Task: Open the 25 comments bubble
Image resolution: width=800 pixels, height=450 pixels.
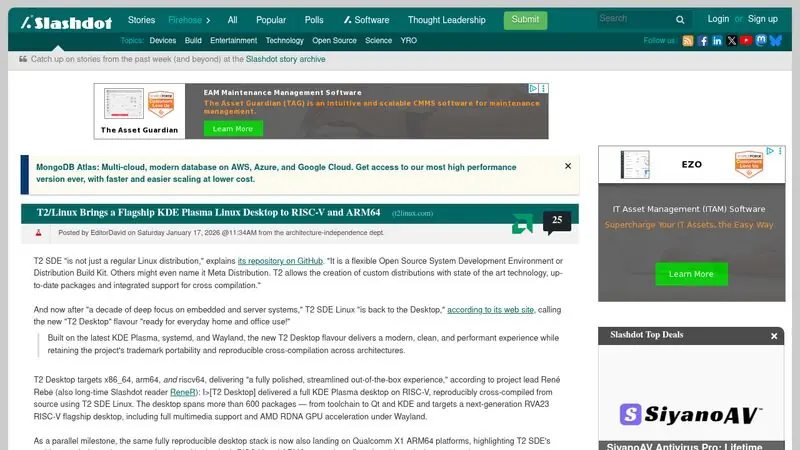Action: coord(557,221)
